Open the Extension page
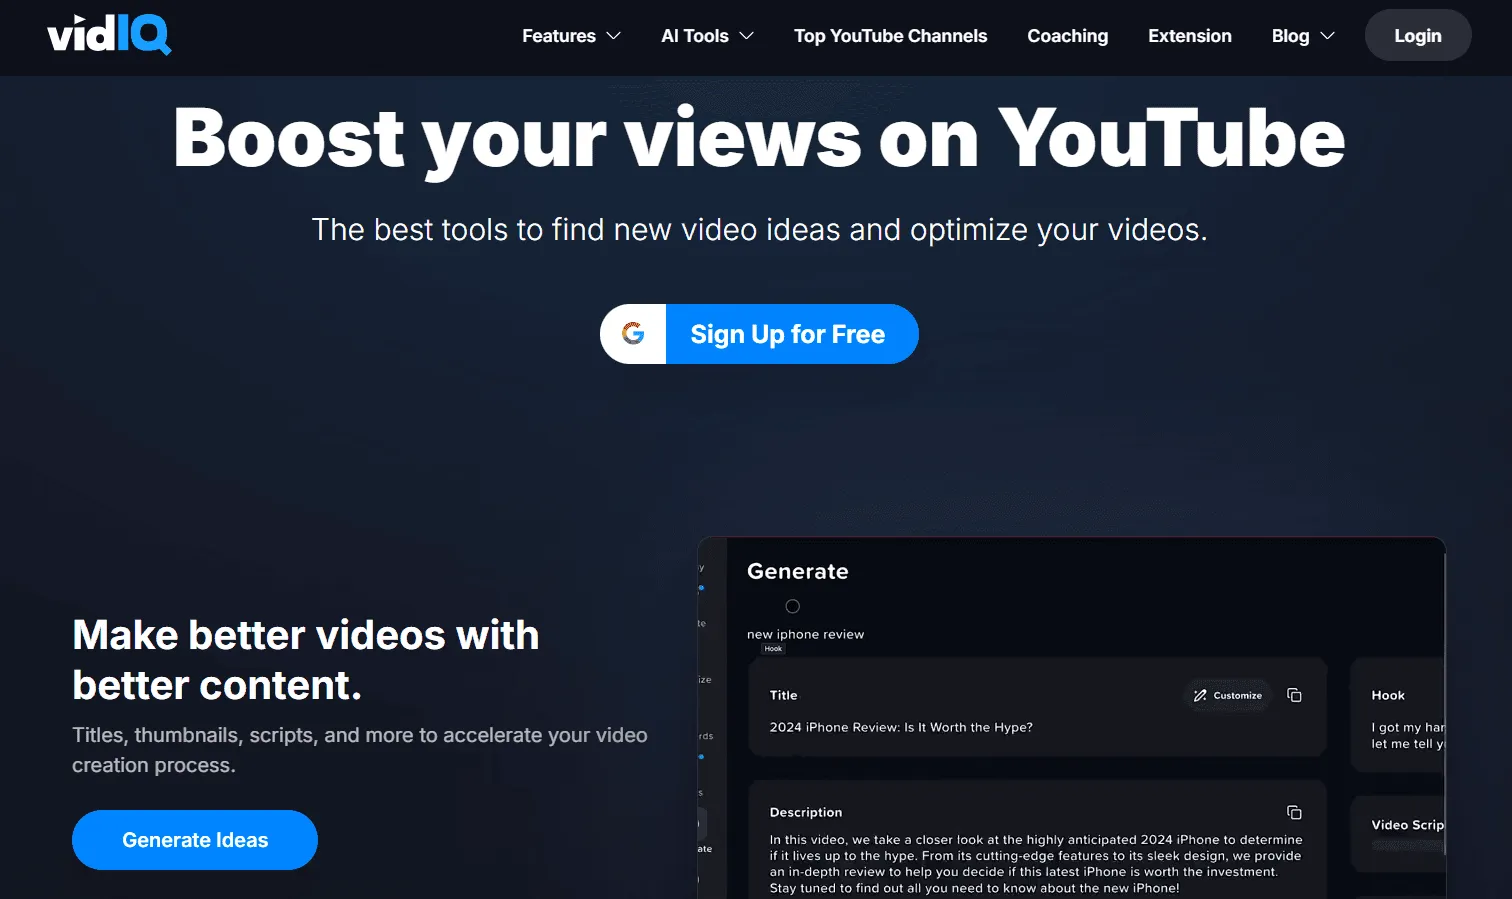The width and height of the screenshot is (1512, 899). [x=1190, y=36]
